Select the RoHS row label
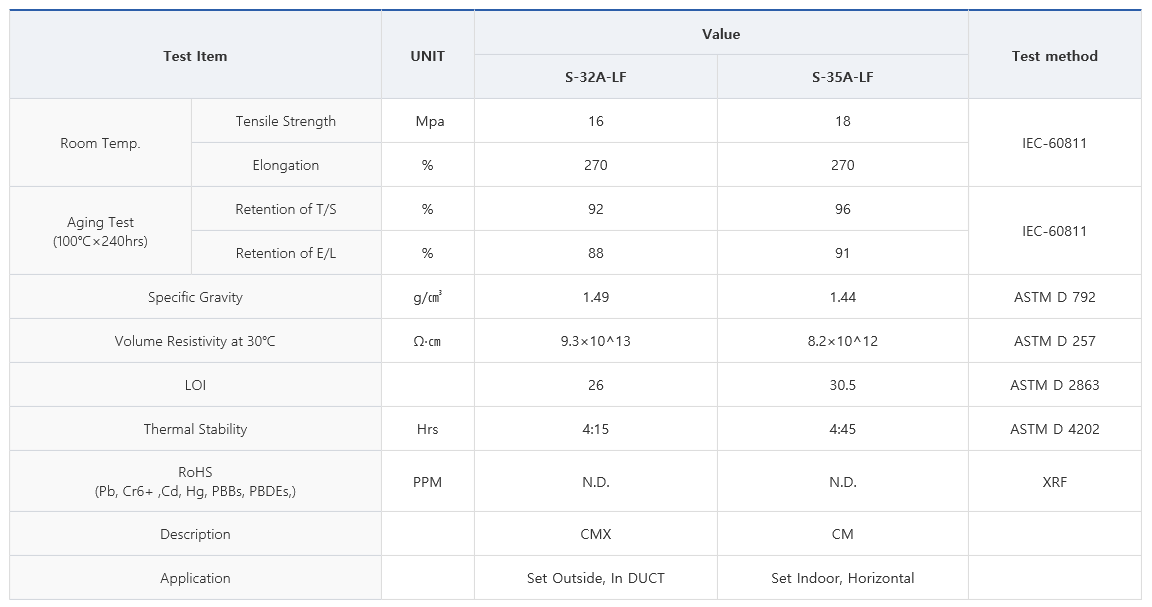The image size is (1152, 607). pos(195,481)
